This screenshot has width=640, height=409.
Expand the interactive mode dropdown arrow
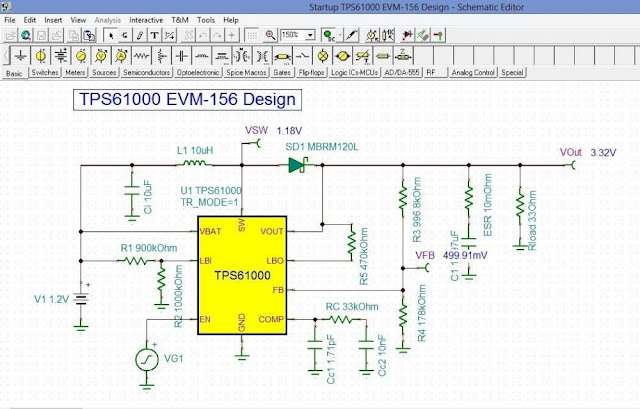pyautogui.click(x=340, y=36)
